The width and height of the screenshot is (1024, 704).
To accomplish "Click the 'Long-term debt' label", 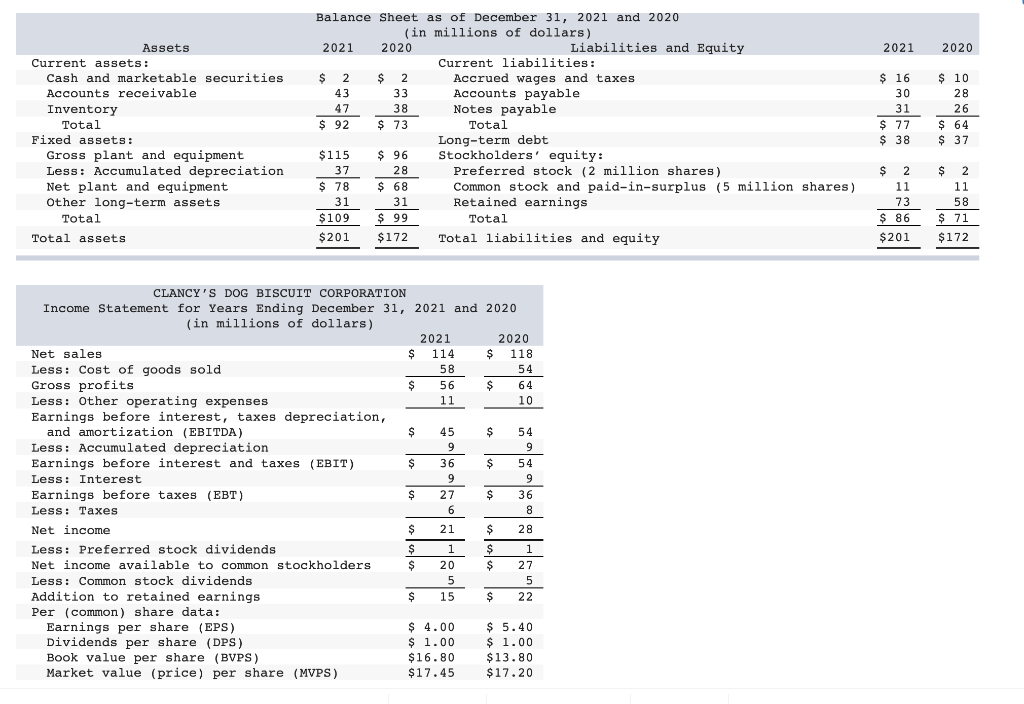I will (x=493, y=140).
